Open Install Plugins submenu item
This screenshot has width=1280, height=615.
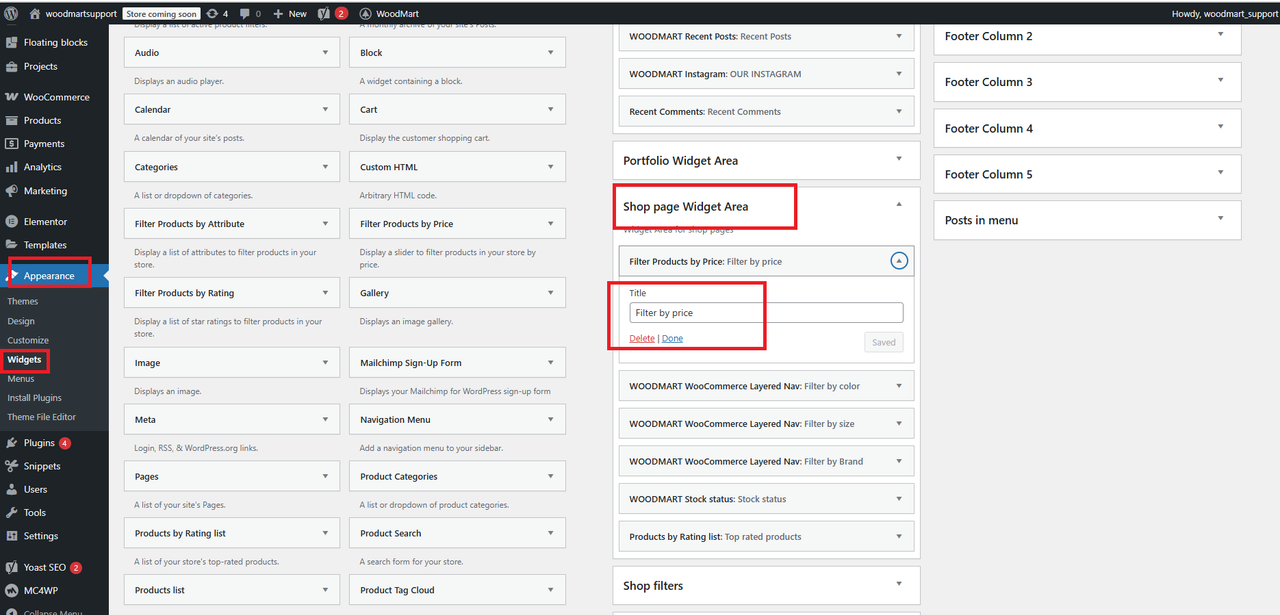click(34, 398)
